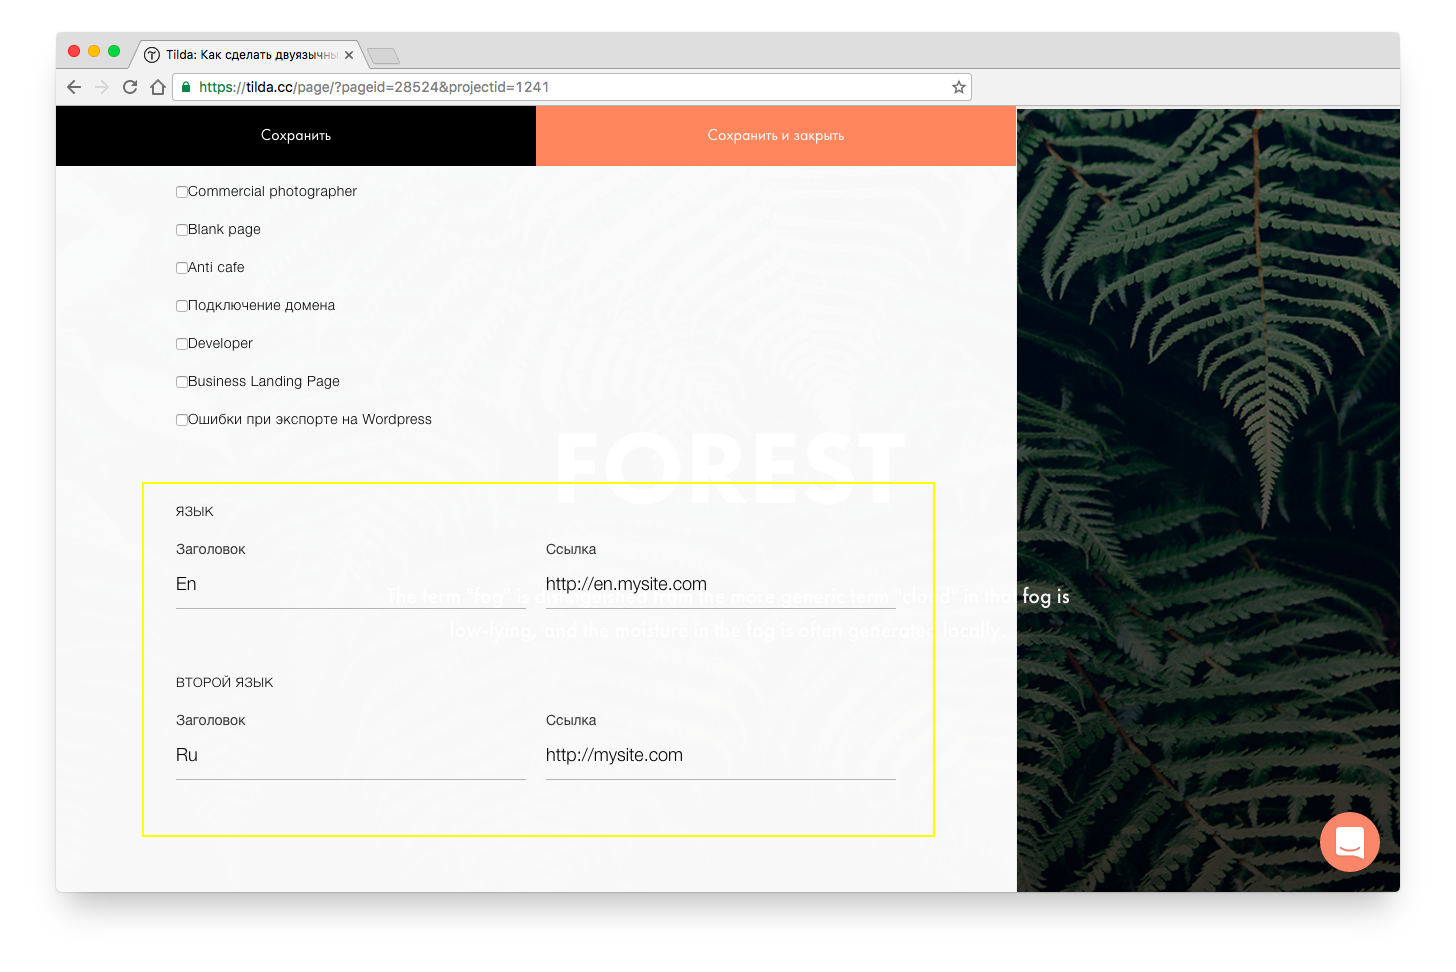
Task: Close the Tilda browser tab
Action: [349, 55]
